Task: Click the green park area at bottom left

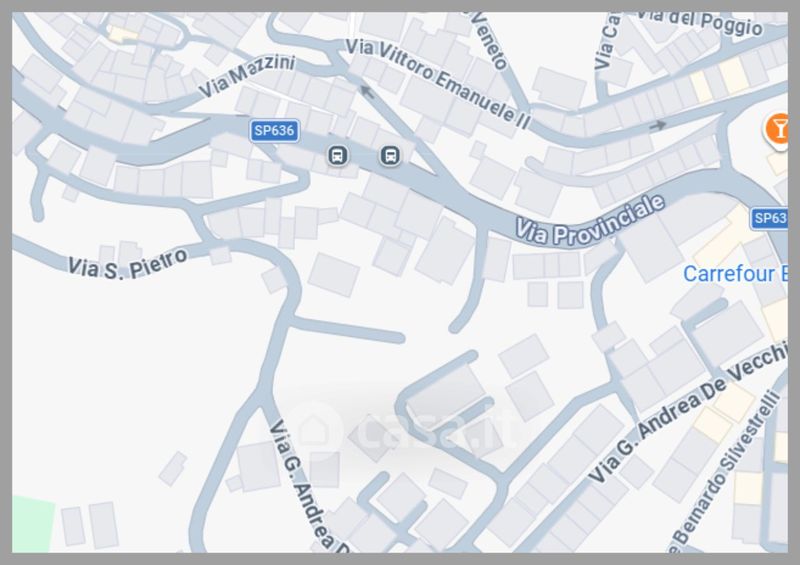Action: (33, 524)
